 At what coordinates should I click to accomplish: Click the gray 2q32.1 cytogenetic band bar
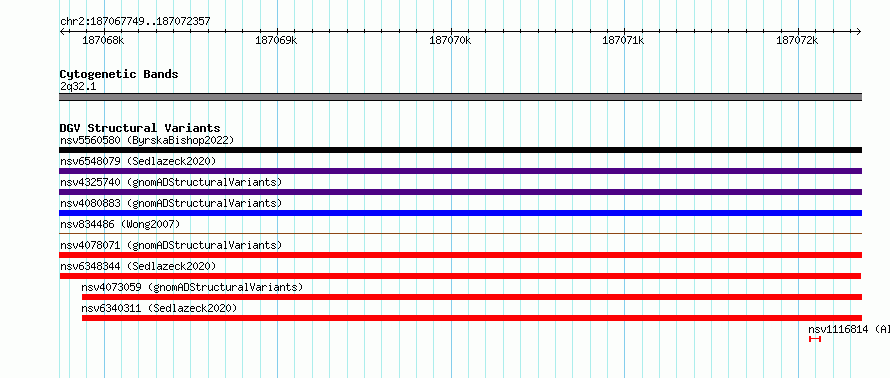pyautogui.click(x=460, y=97)
